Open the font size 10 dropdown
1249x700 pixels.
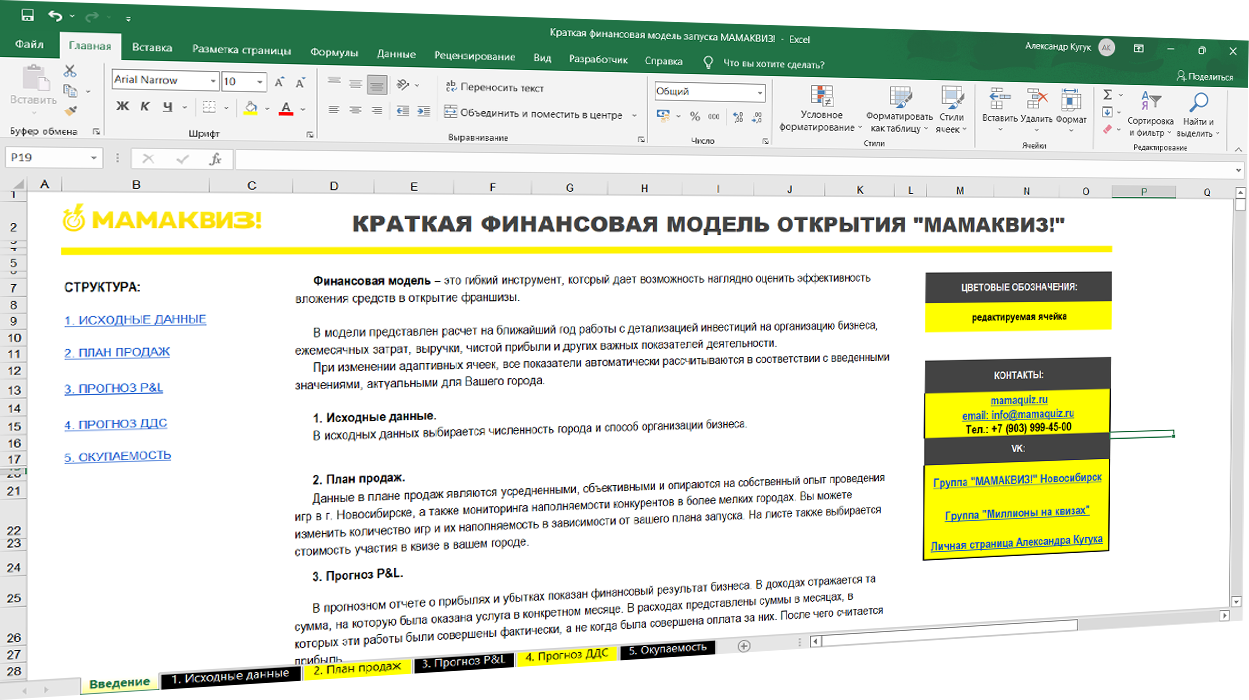(261, 82)
